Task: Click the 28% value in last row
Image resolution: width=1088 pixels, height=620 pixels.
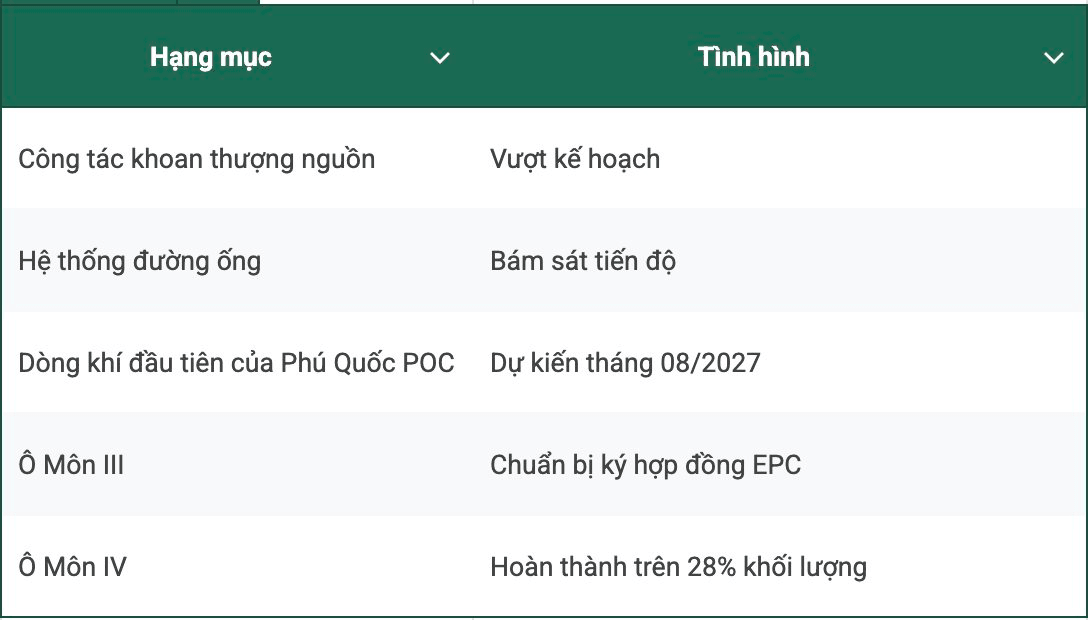Action: 711,567
